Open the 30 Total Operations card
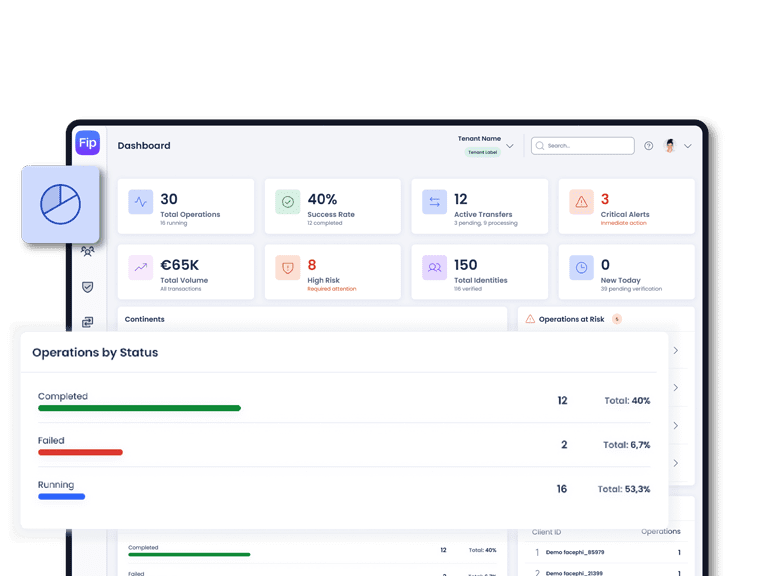The image size is (768, 576). point(186,206)
